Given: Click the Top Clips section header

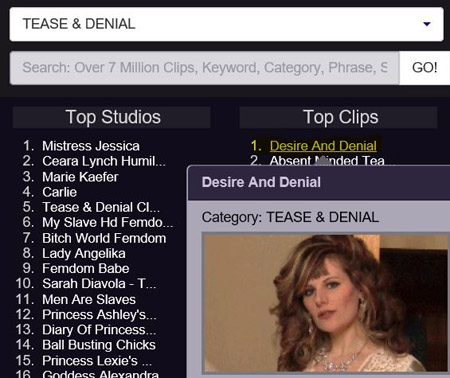Looking at the screenshot, I should (338, 117).
